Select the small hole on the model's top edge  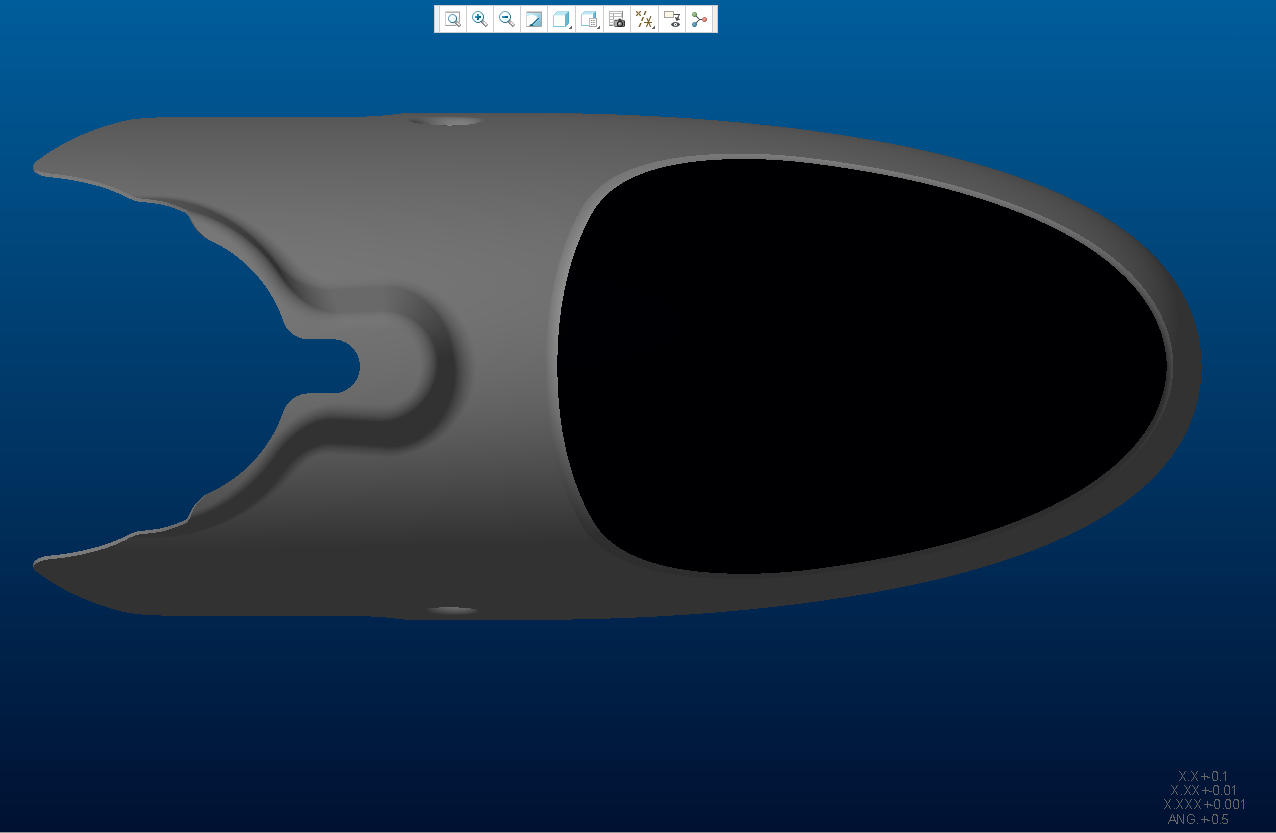pyautogui.click(x=447, y=121)
